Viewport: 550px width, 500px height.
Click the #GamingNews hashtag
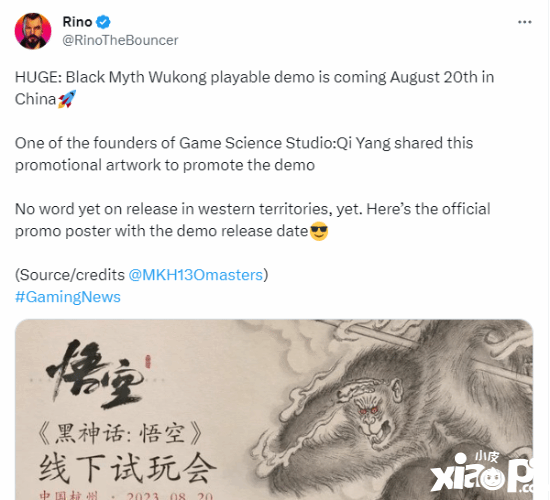click(x=68, y=297)
